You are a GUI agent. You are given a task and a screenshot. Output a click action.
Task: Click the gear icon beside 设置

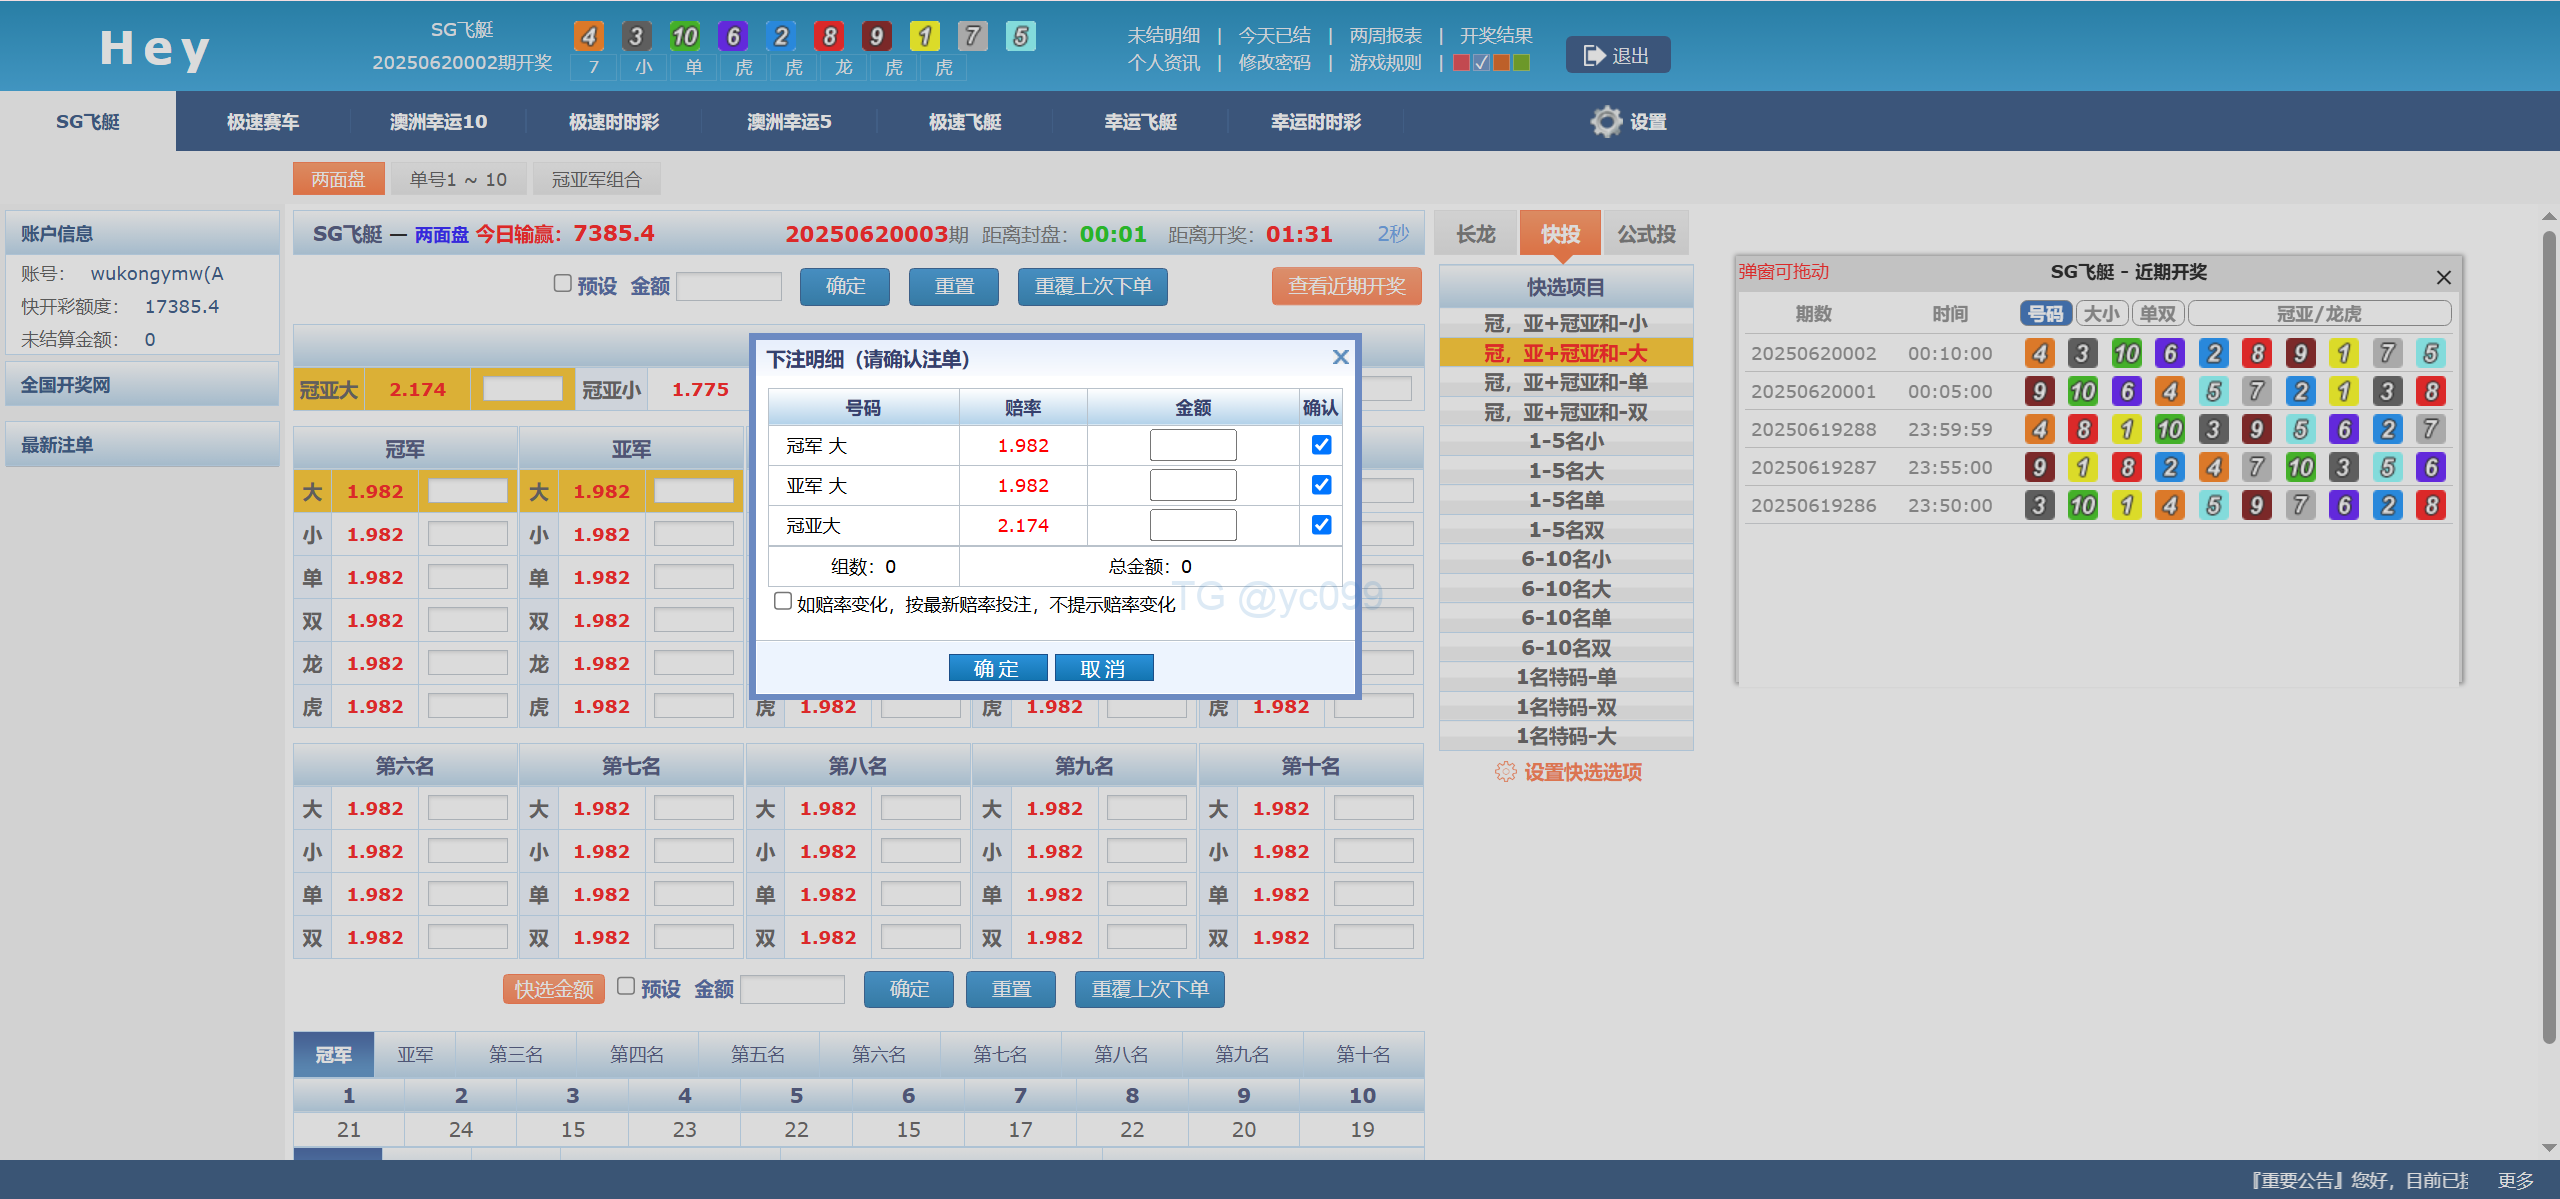tap(1606, 122)
